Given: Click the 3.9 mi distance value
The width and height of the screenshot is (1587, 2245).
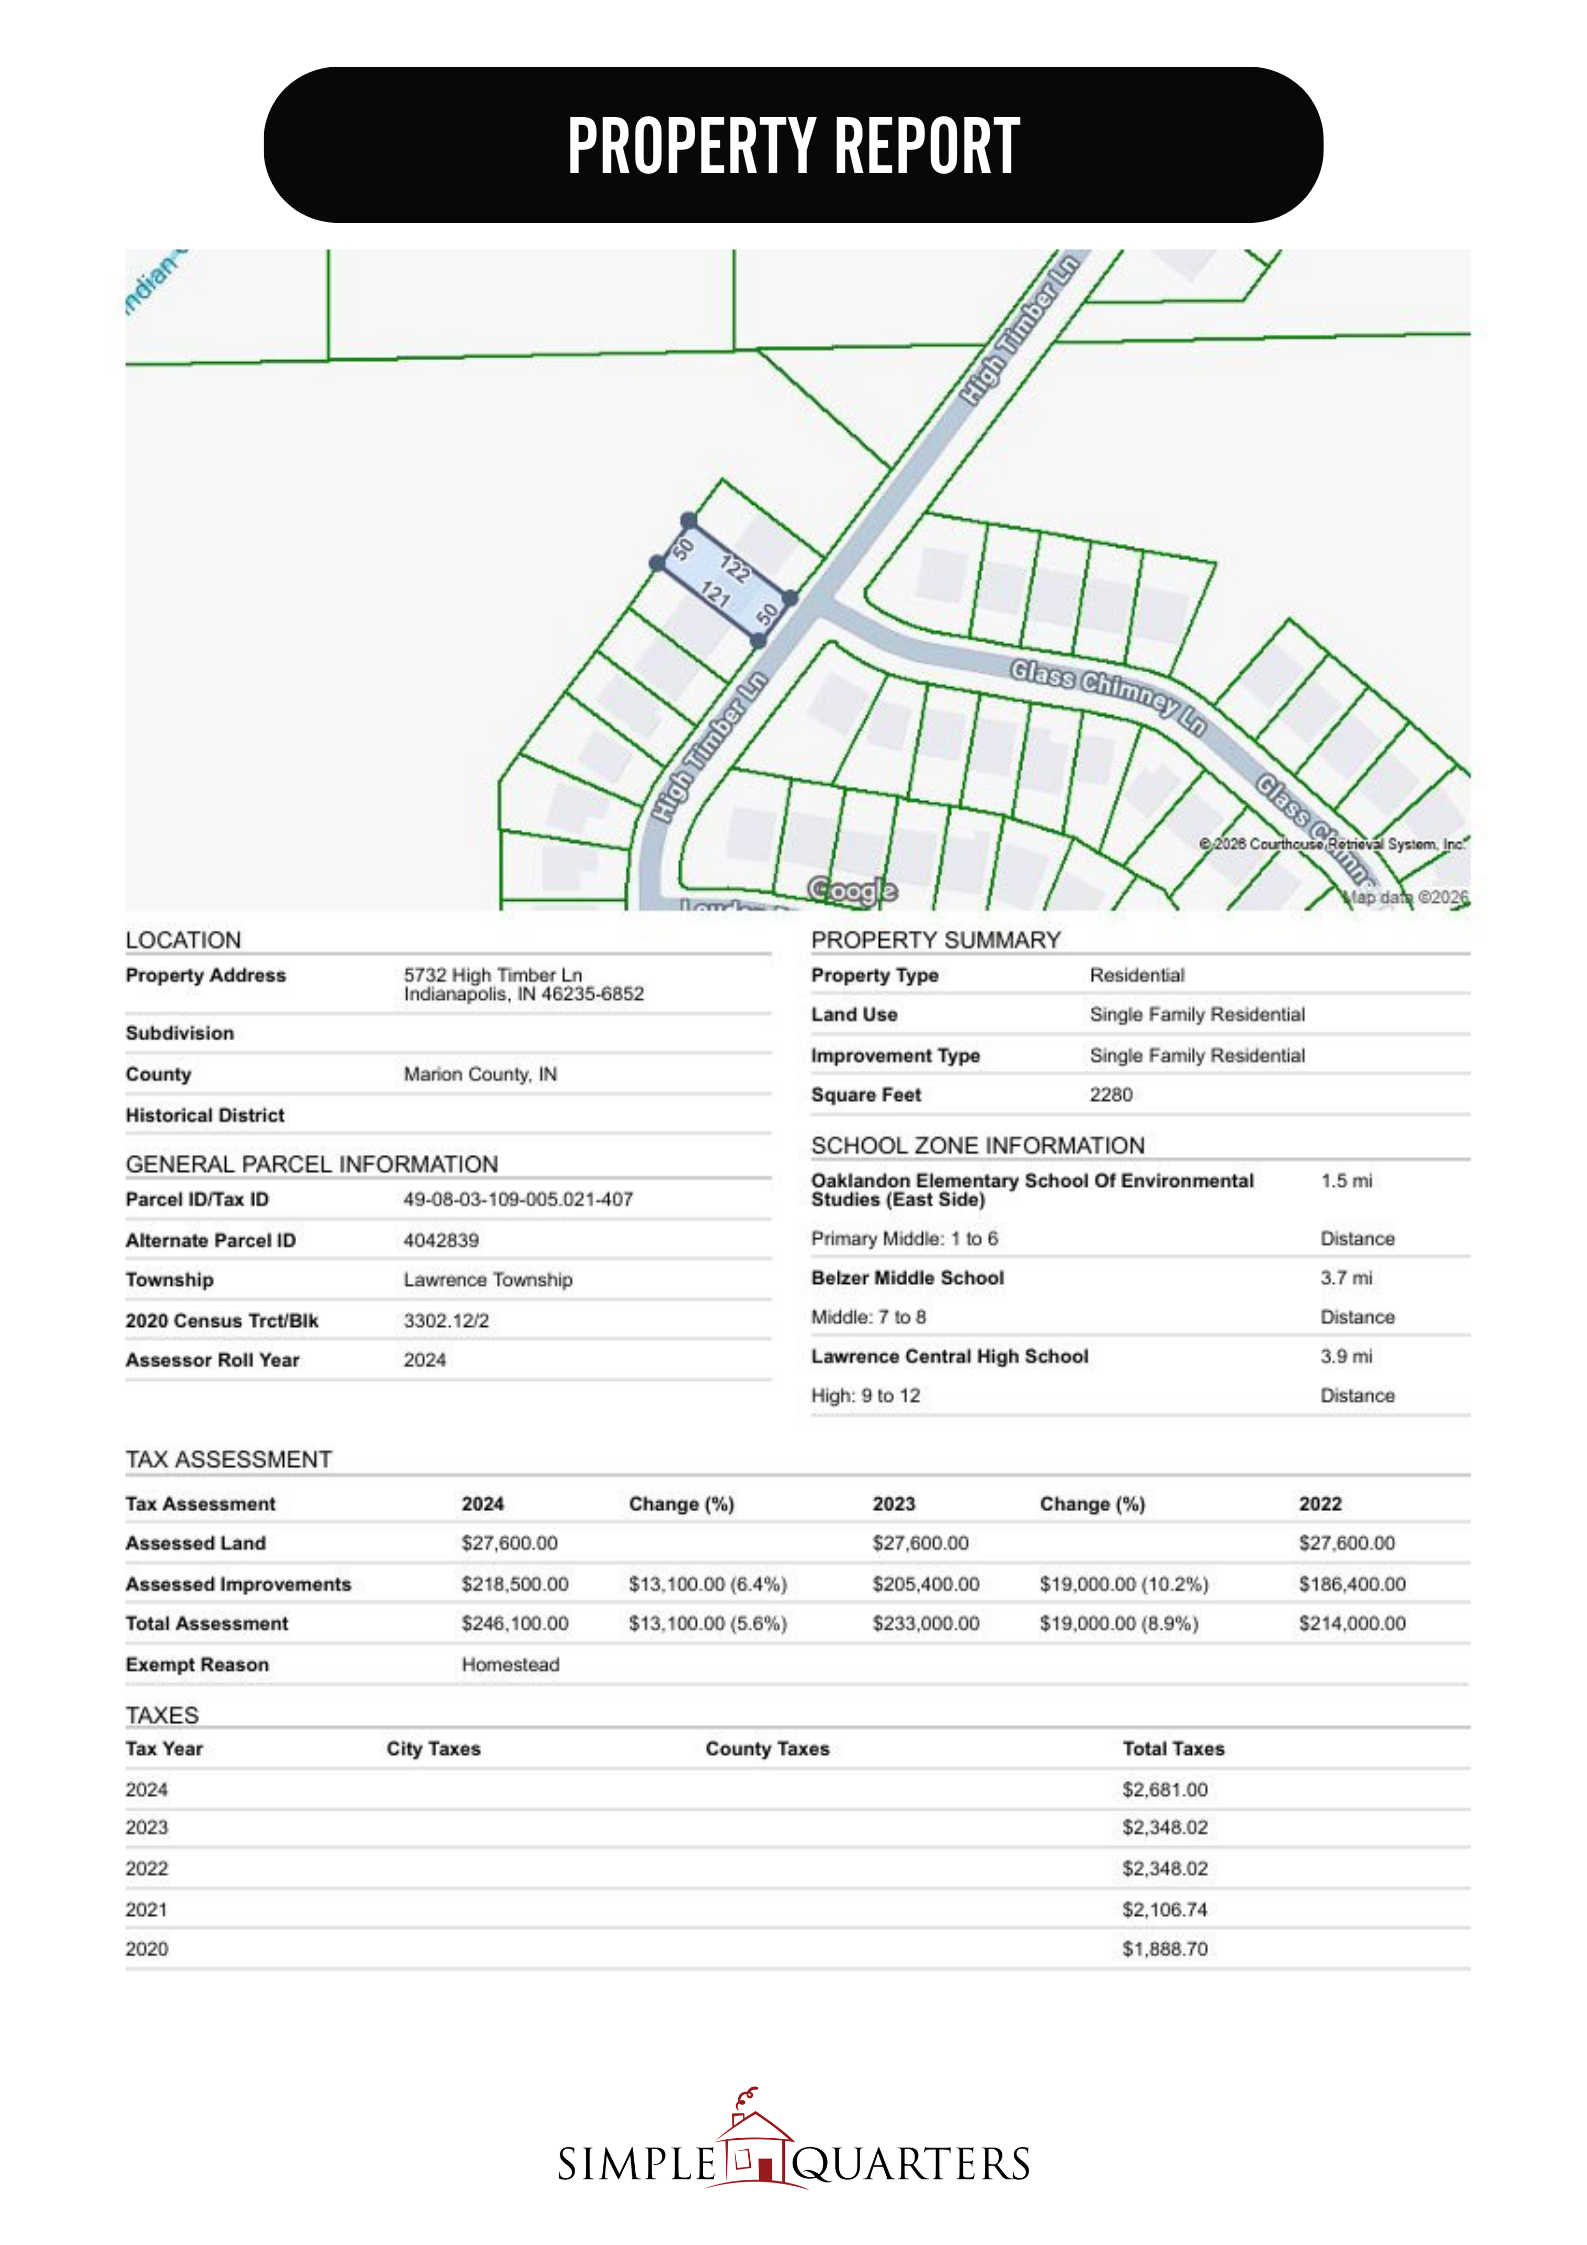Looking at the screenshot, I should point(1346,1356).
